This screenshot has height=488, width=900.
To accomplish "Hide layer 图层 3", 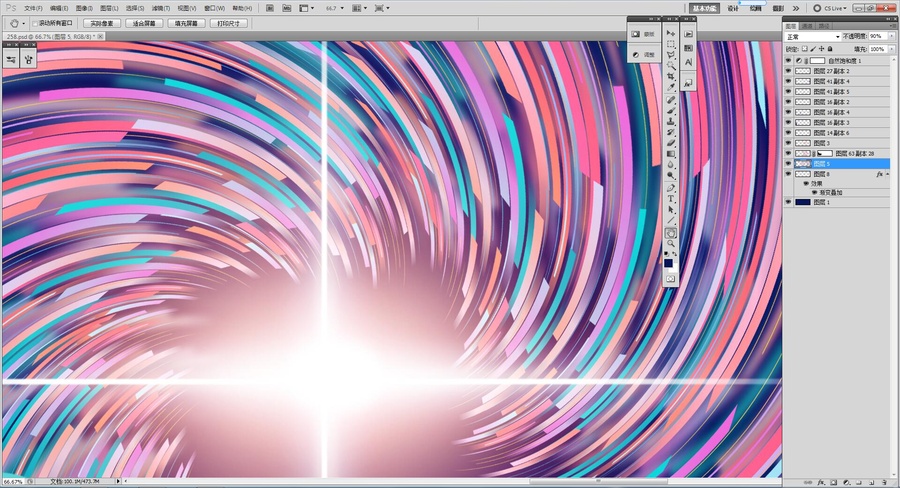I will point(788,143).
